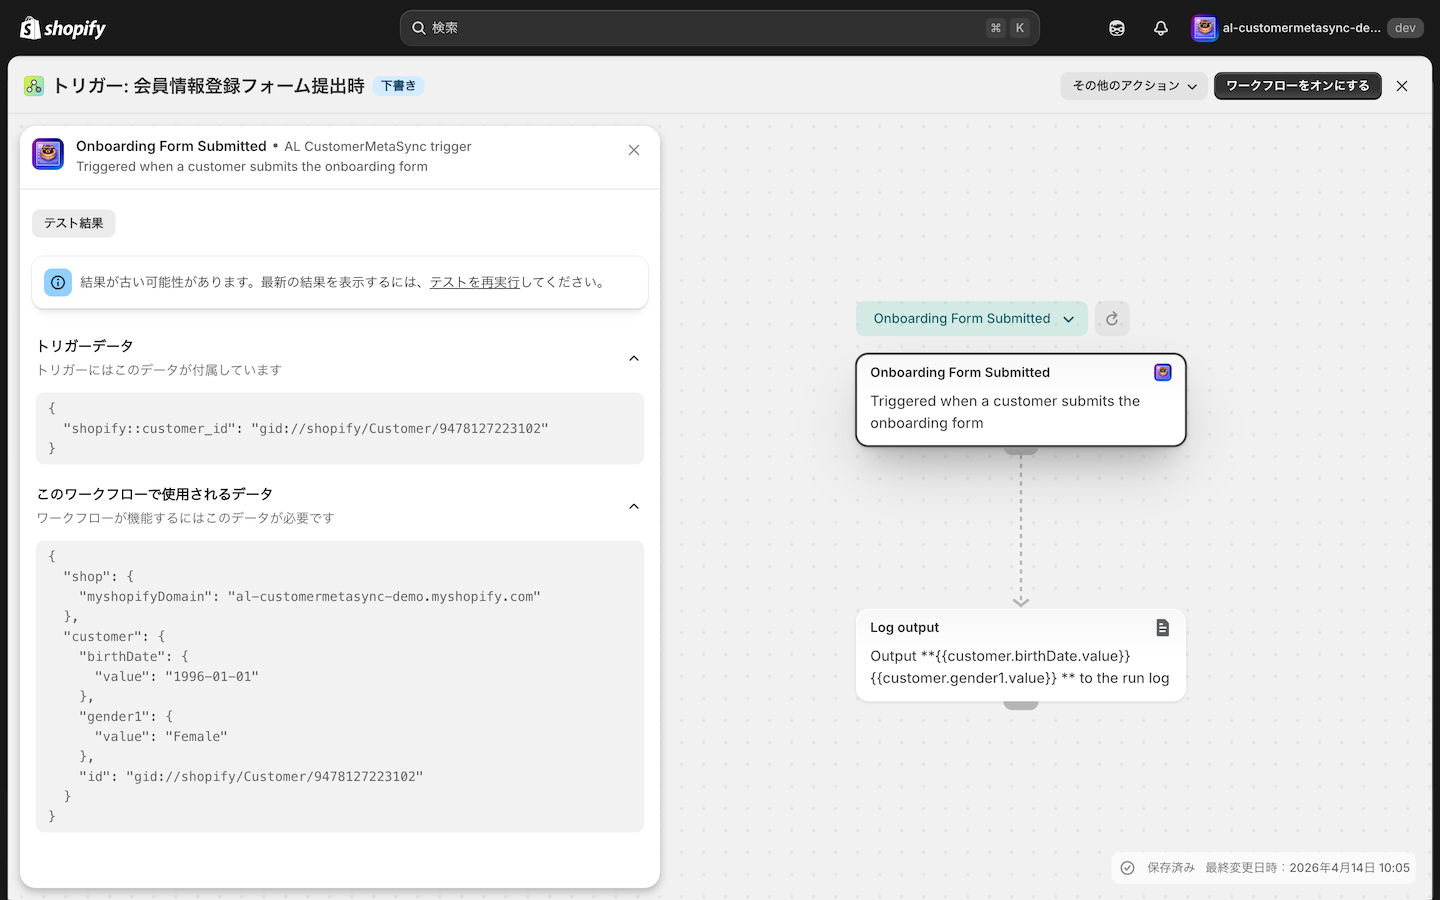Click the search magnifier icon
Image resolution: width=1440 pixels, height=900 pixels.
point(419,28)
